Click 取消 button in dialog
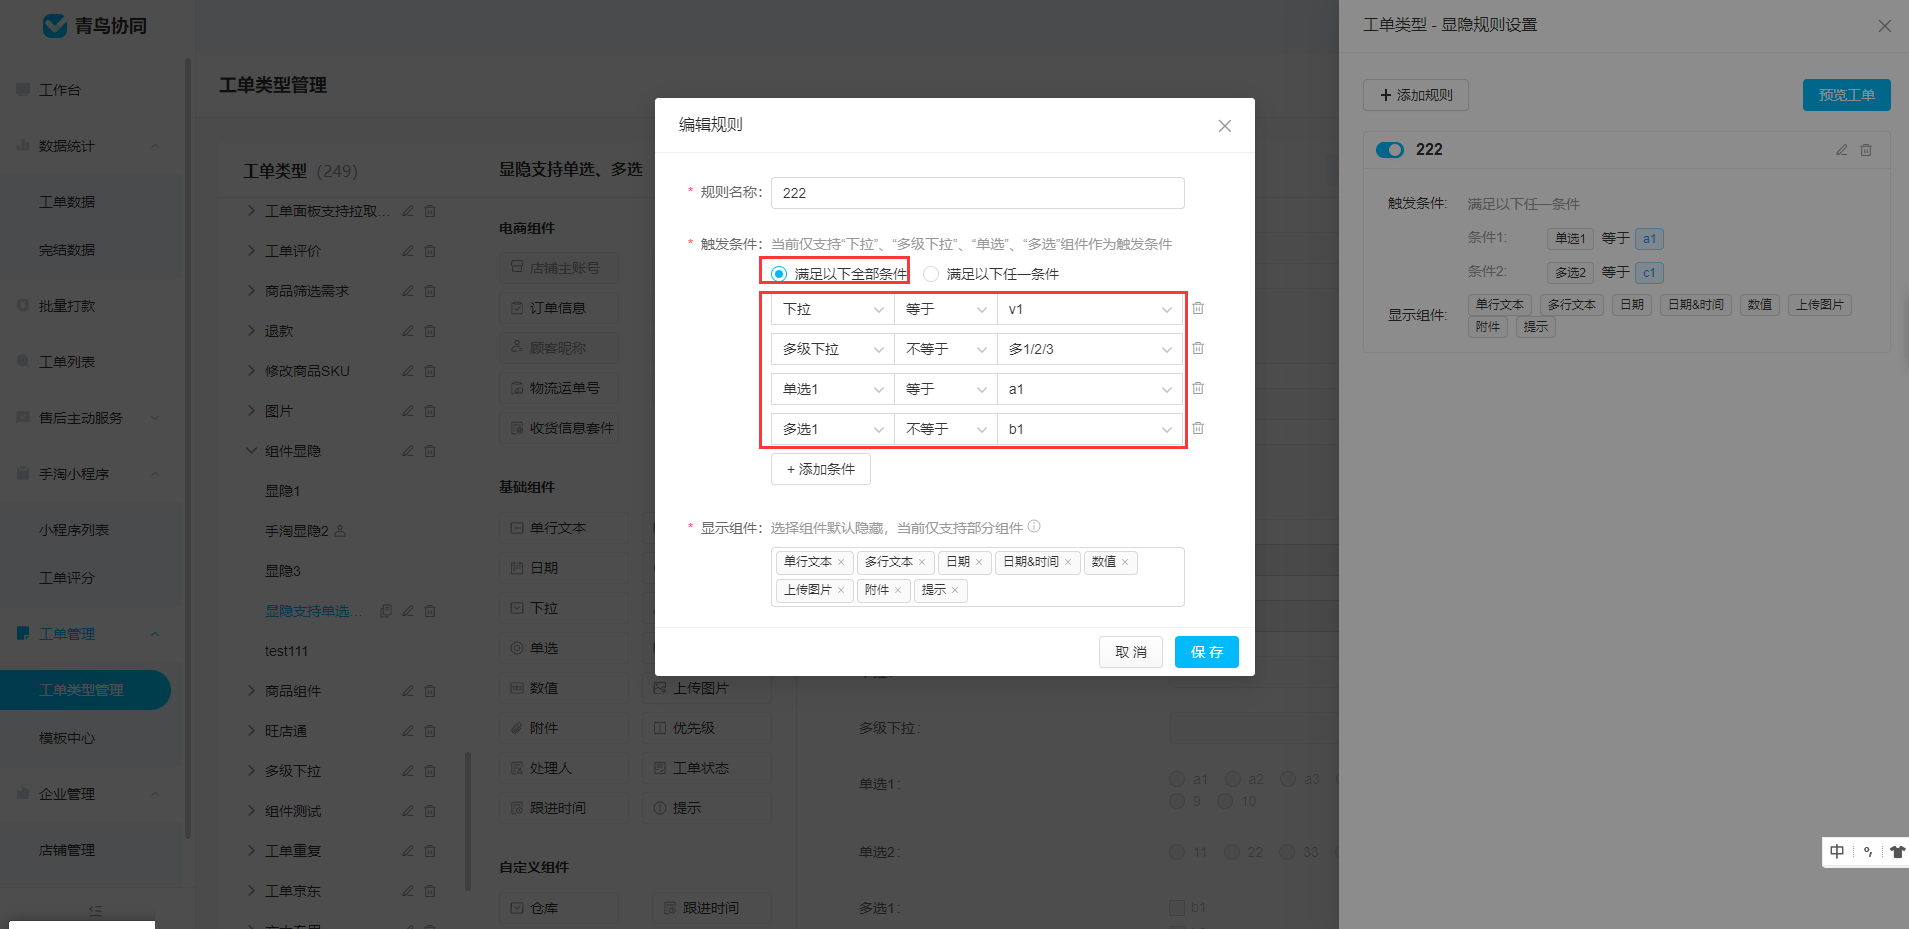The width and height of the screenshot is (1909, 929). point(1131,652)
